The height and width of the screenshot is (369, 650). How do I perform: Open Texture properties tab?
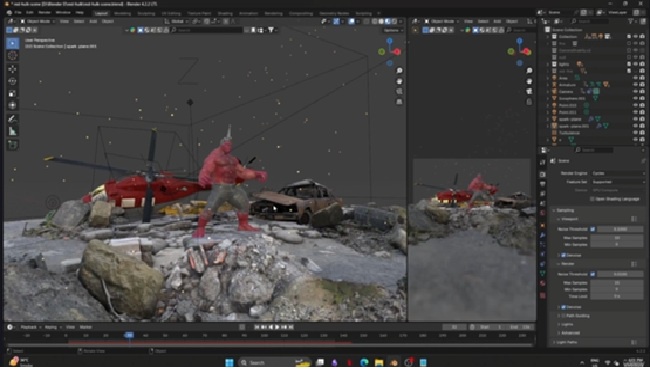pyautogui.click(x=543, y=295)
